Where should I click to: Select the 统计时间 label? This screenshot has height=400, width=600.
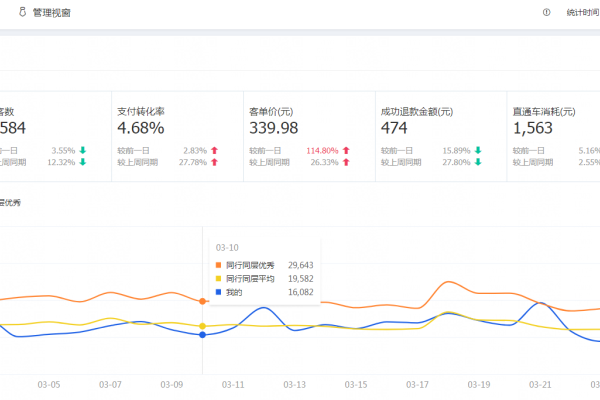point(583,13)
